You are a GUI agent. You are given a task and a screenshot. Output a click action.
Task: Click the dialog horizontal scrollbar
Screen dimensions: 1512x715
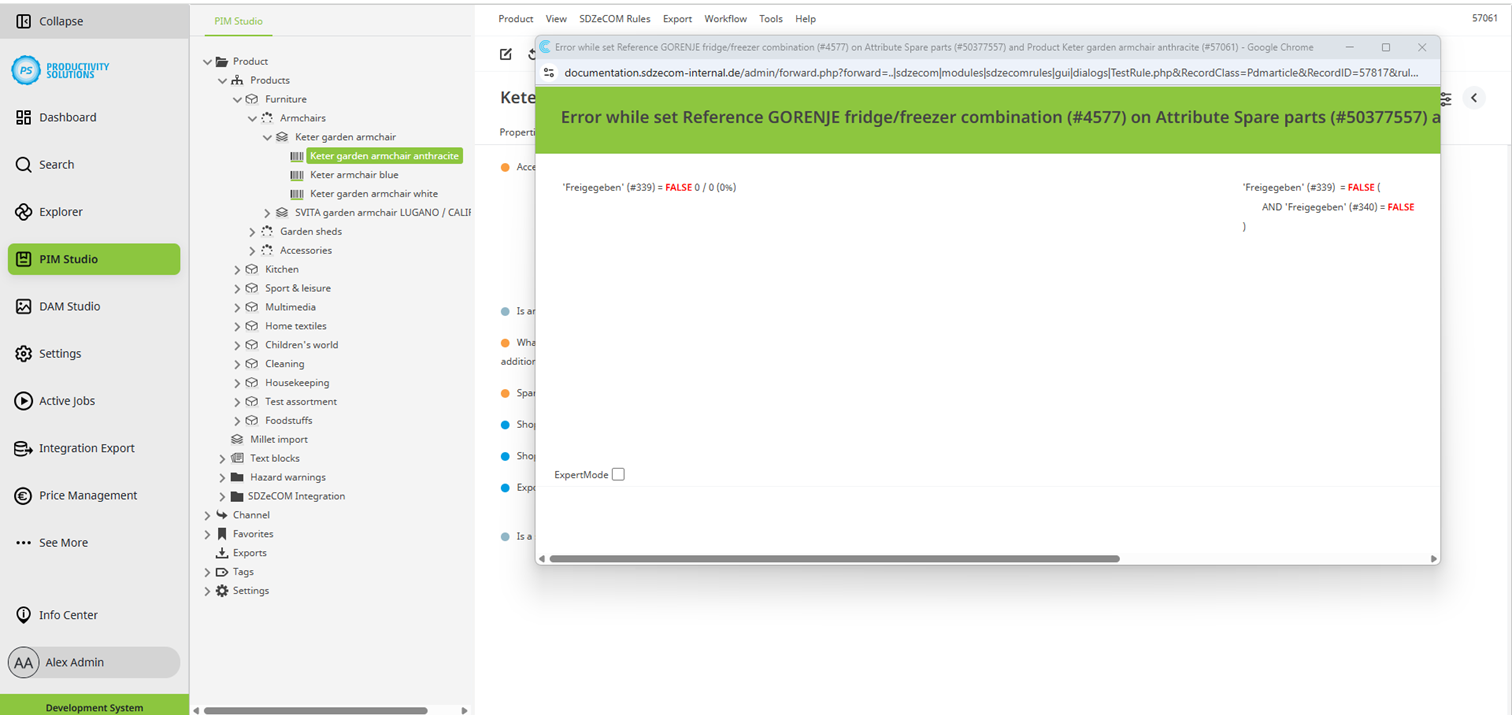[834, 559]
